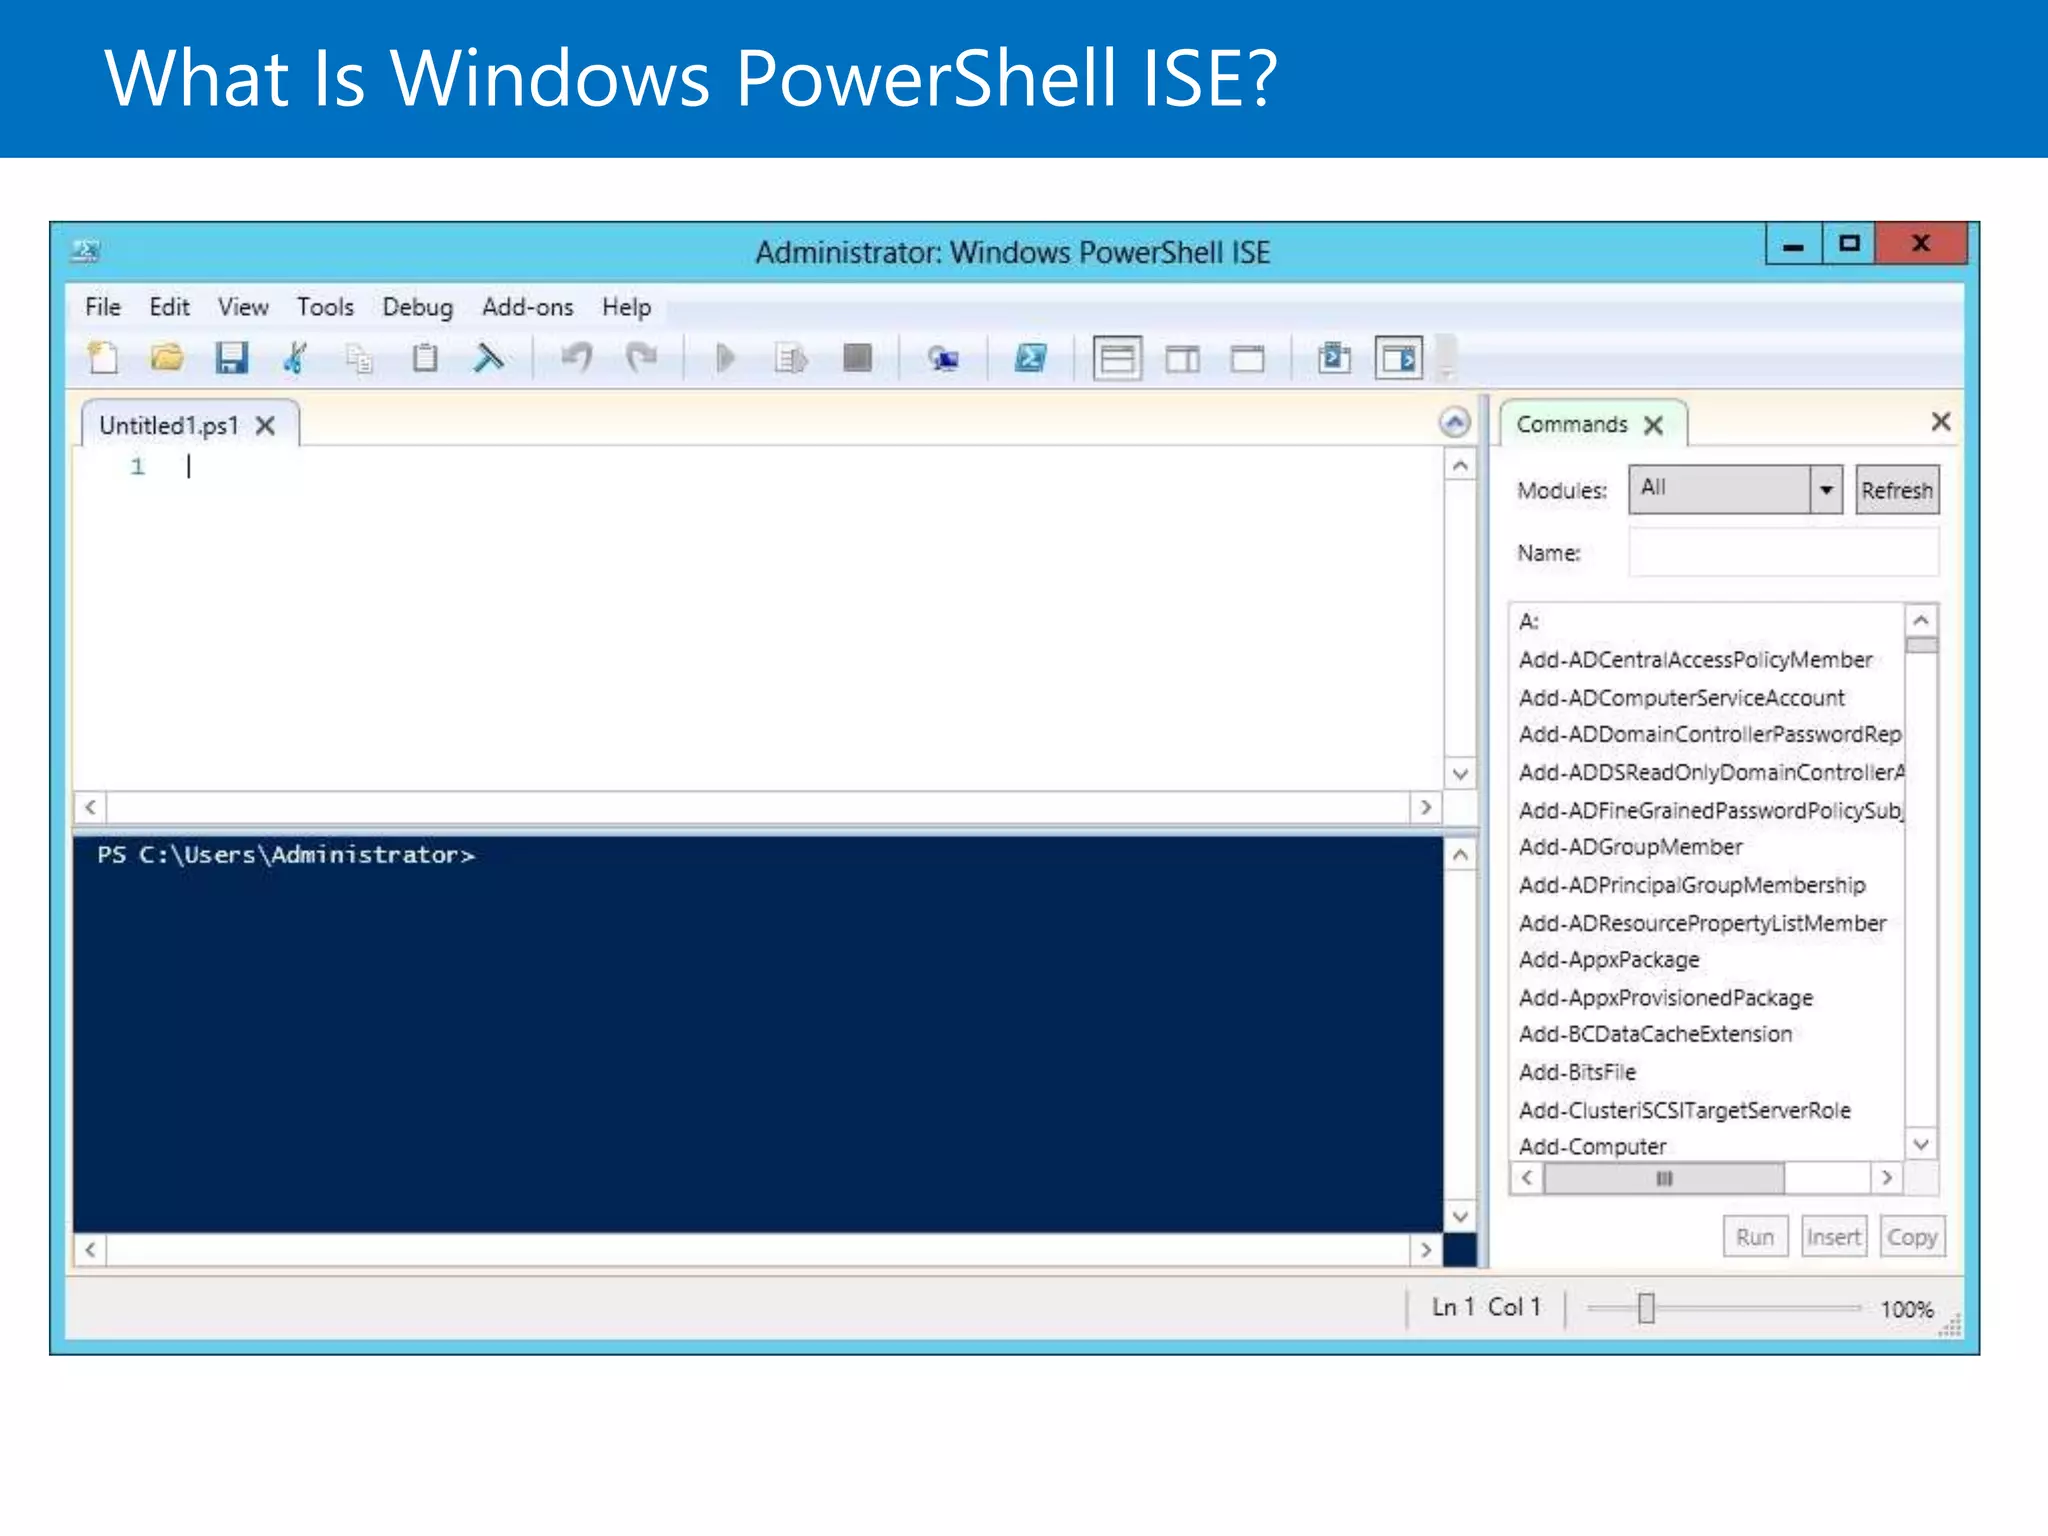
Task: Open the Debug menu
Action: [x=417, y=307]
